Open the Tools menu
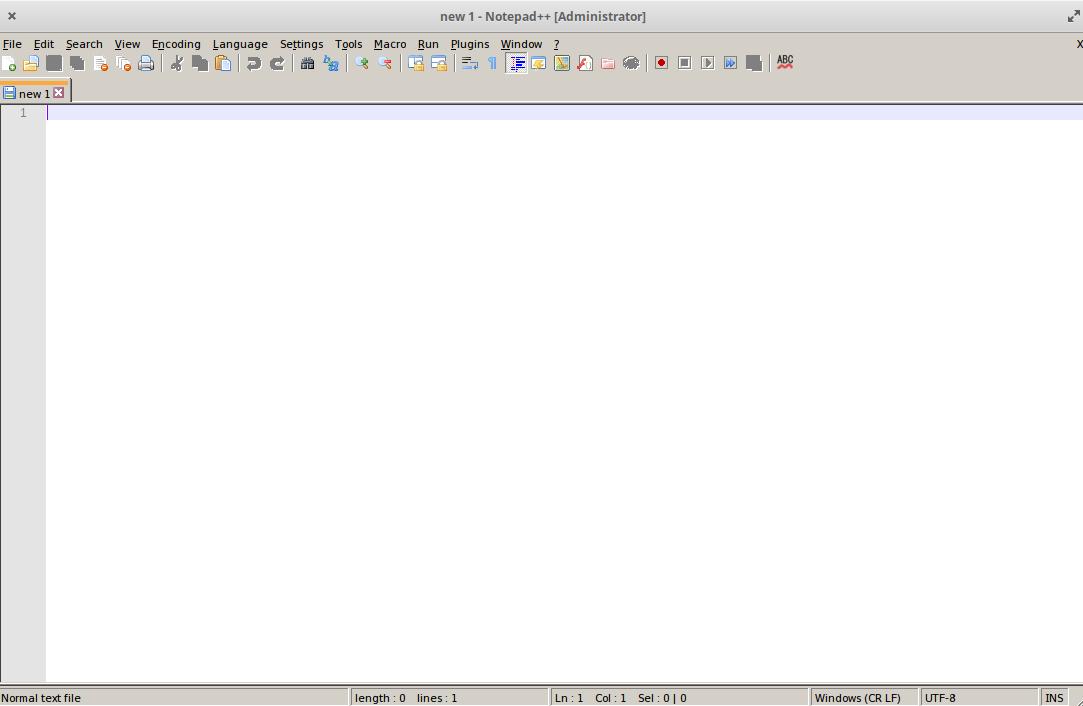 tap(348, 44)
